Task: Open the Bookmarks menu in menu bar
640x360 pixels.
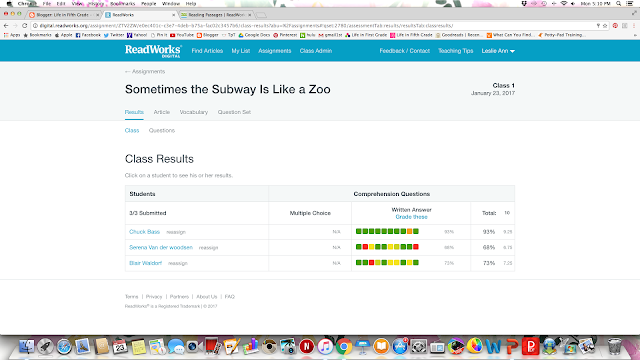Action: [122, 3]
